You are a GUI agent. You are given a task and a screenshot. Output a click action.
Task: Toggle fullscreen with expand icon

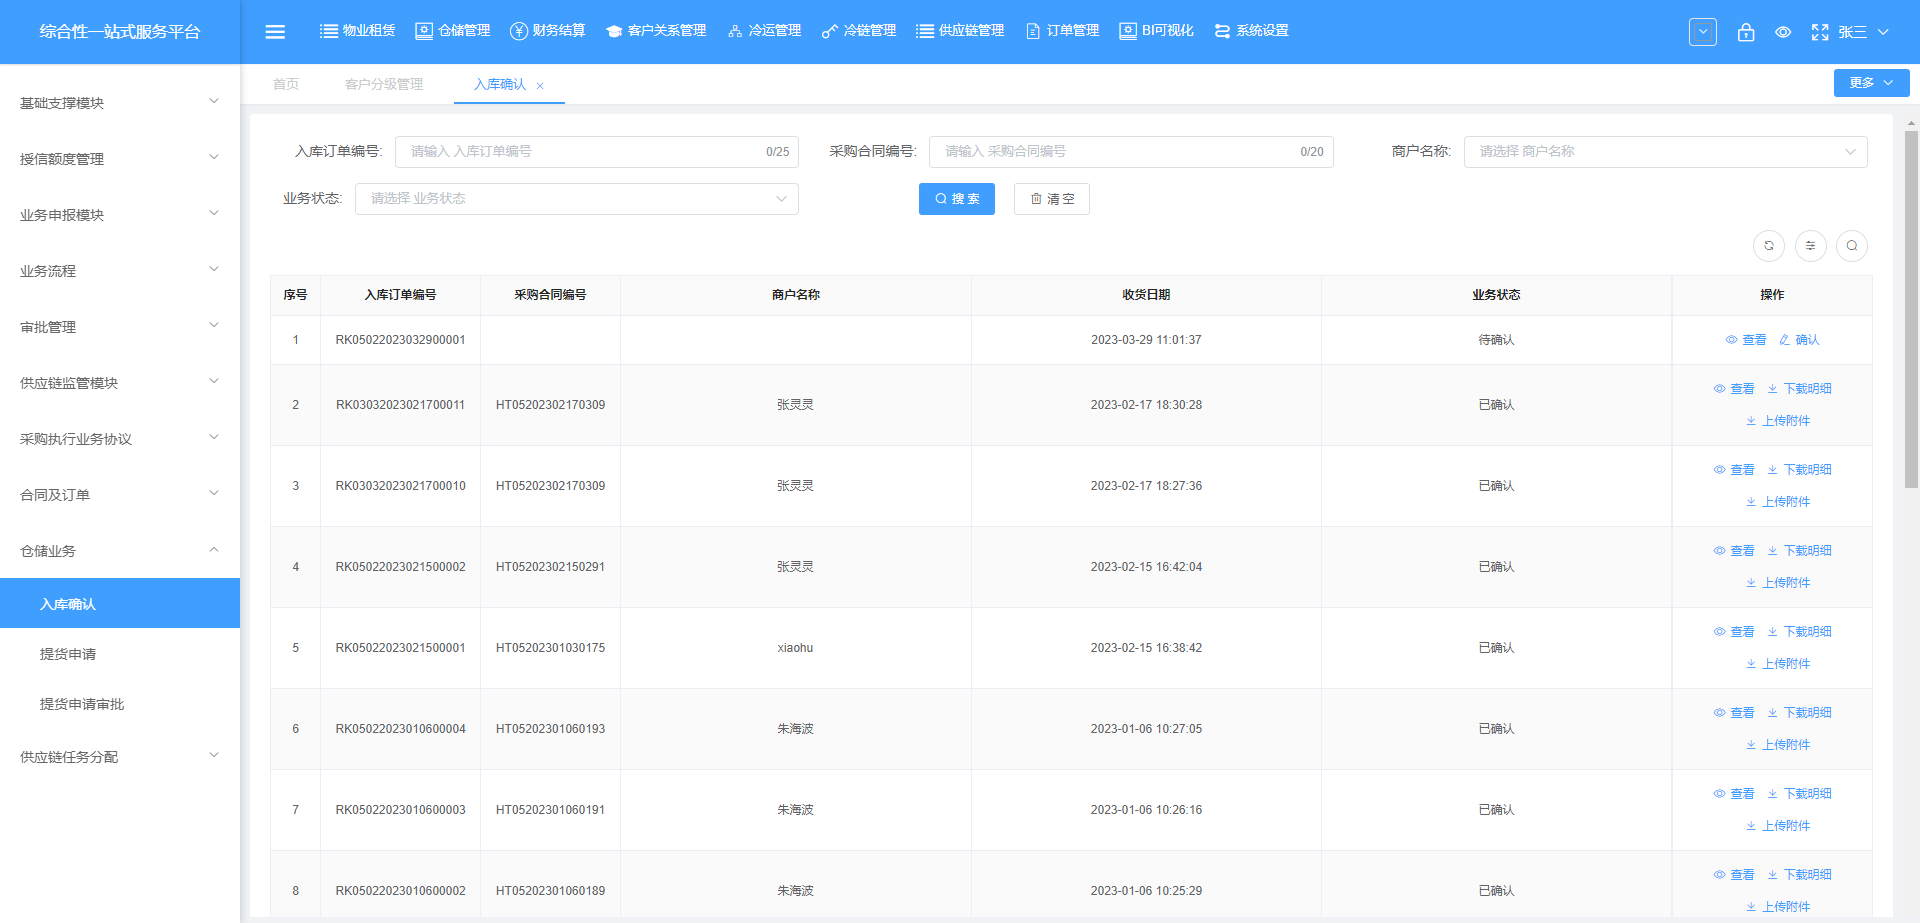1820,32
